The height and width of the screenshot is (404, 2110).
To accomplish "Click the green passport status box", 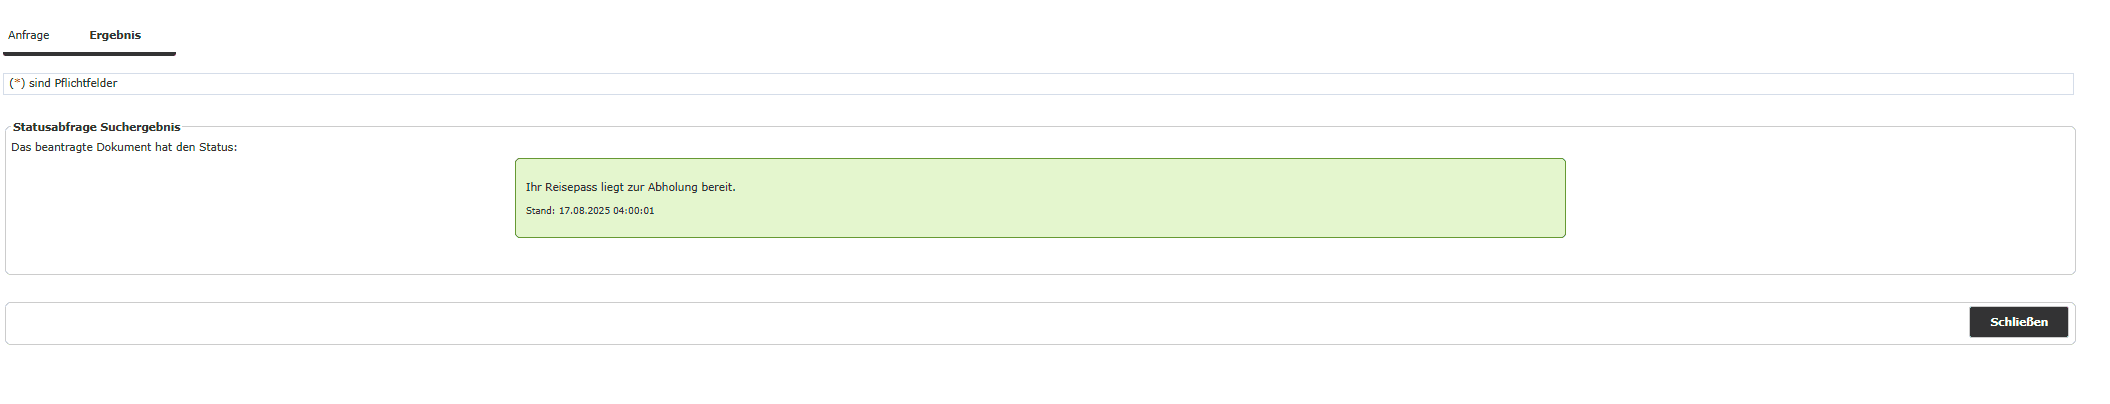I will point(1040,198).
